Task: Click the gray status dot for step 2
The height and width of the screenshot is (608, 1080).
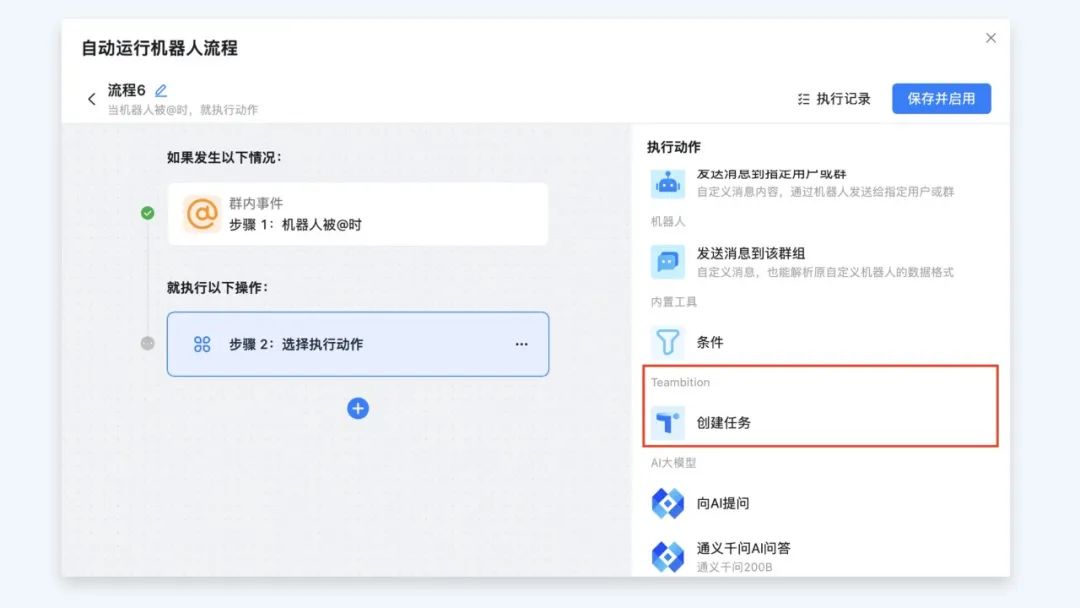Action: 148,343
